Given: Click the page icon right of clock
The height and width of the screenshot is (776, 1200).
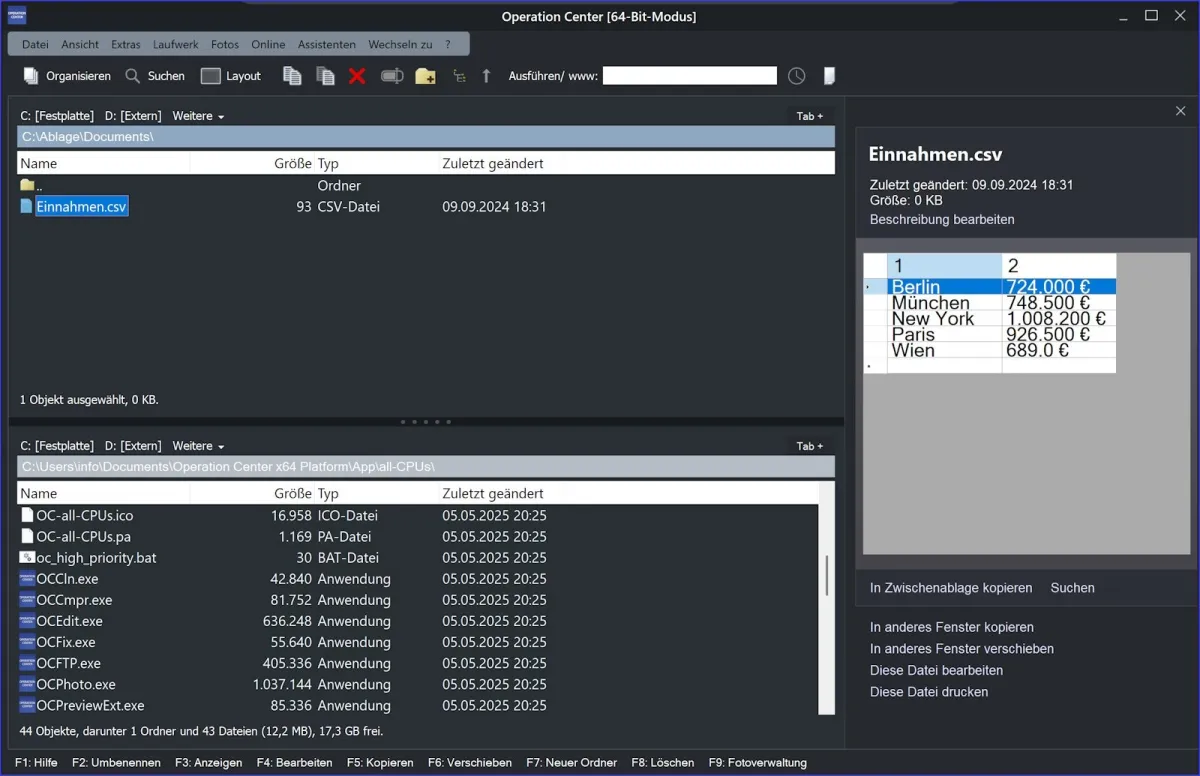Looking at the screenshot, I should 828,76.
